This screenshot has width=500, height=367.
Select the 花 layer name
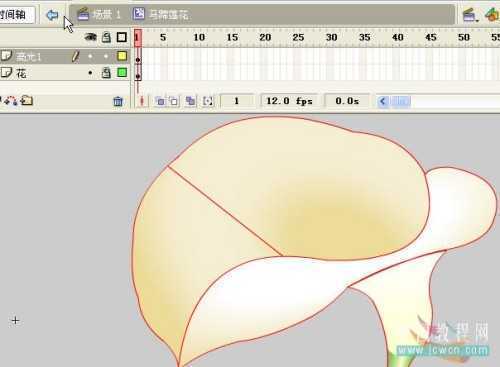pos(21,73)
